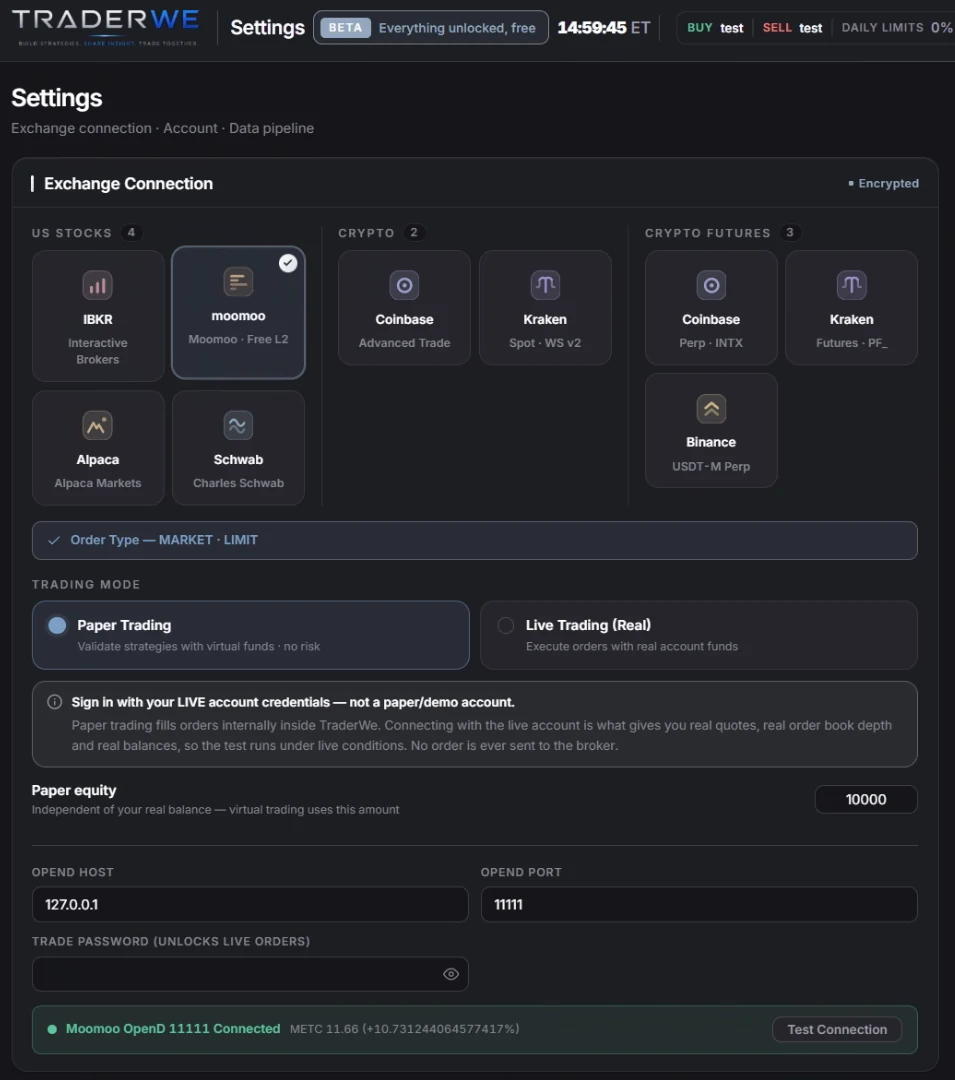The image size is (955, 1080).
Task: Focus the Trade Password field
Action: (251, 974)
